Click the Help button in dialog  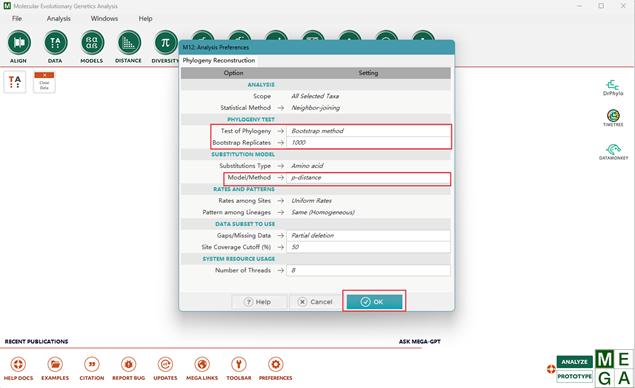pos(259,302)
